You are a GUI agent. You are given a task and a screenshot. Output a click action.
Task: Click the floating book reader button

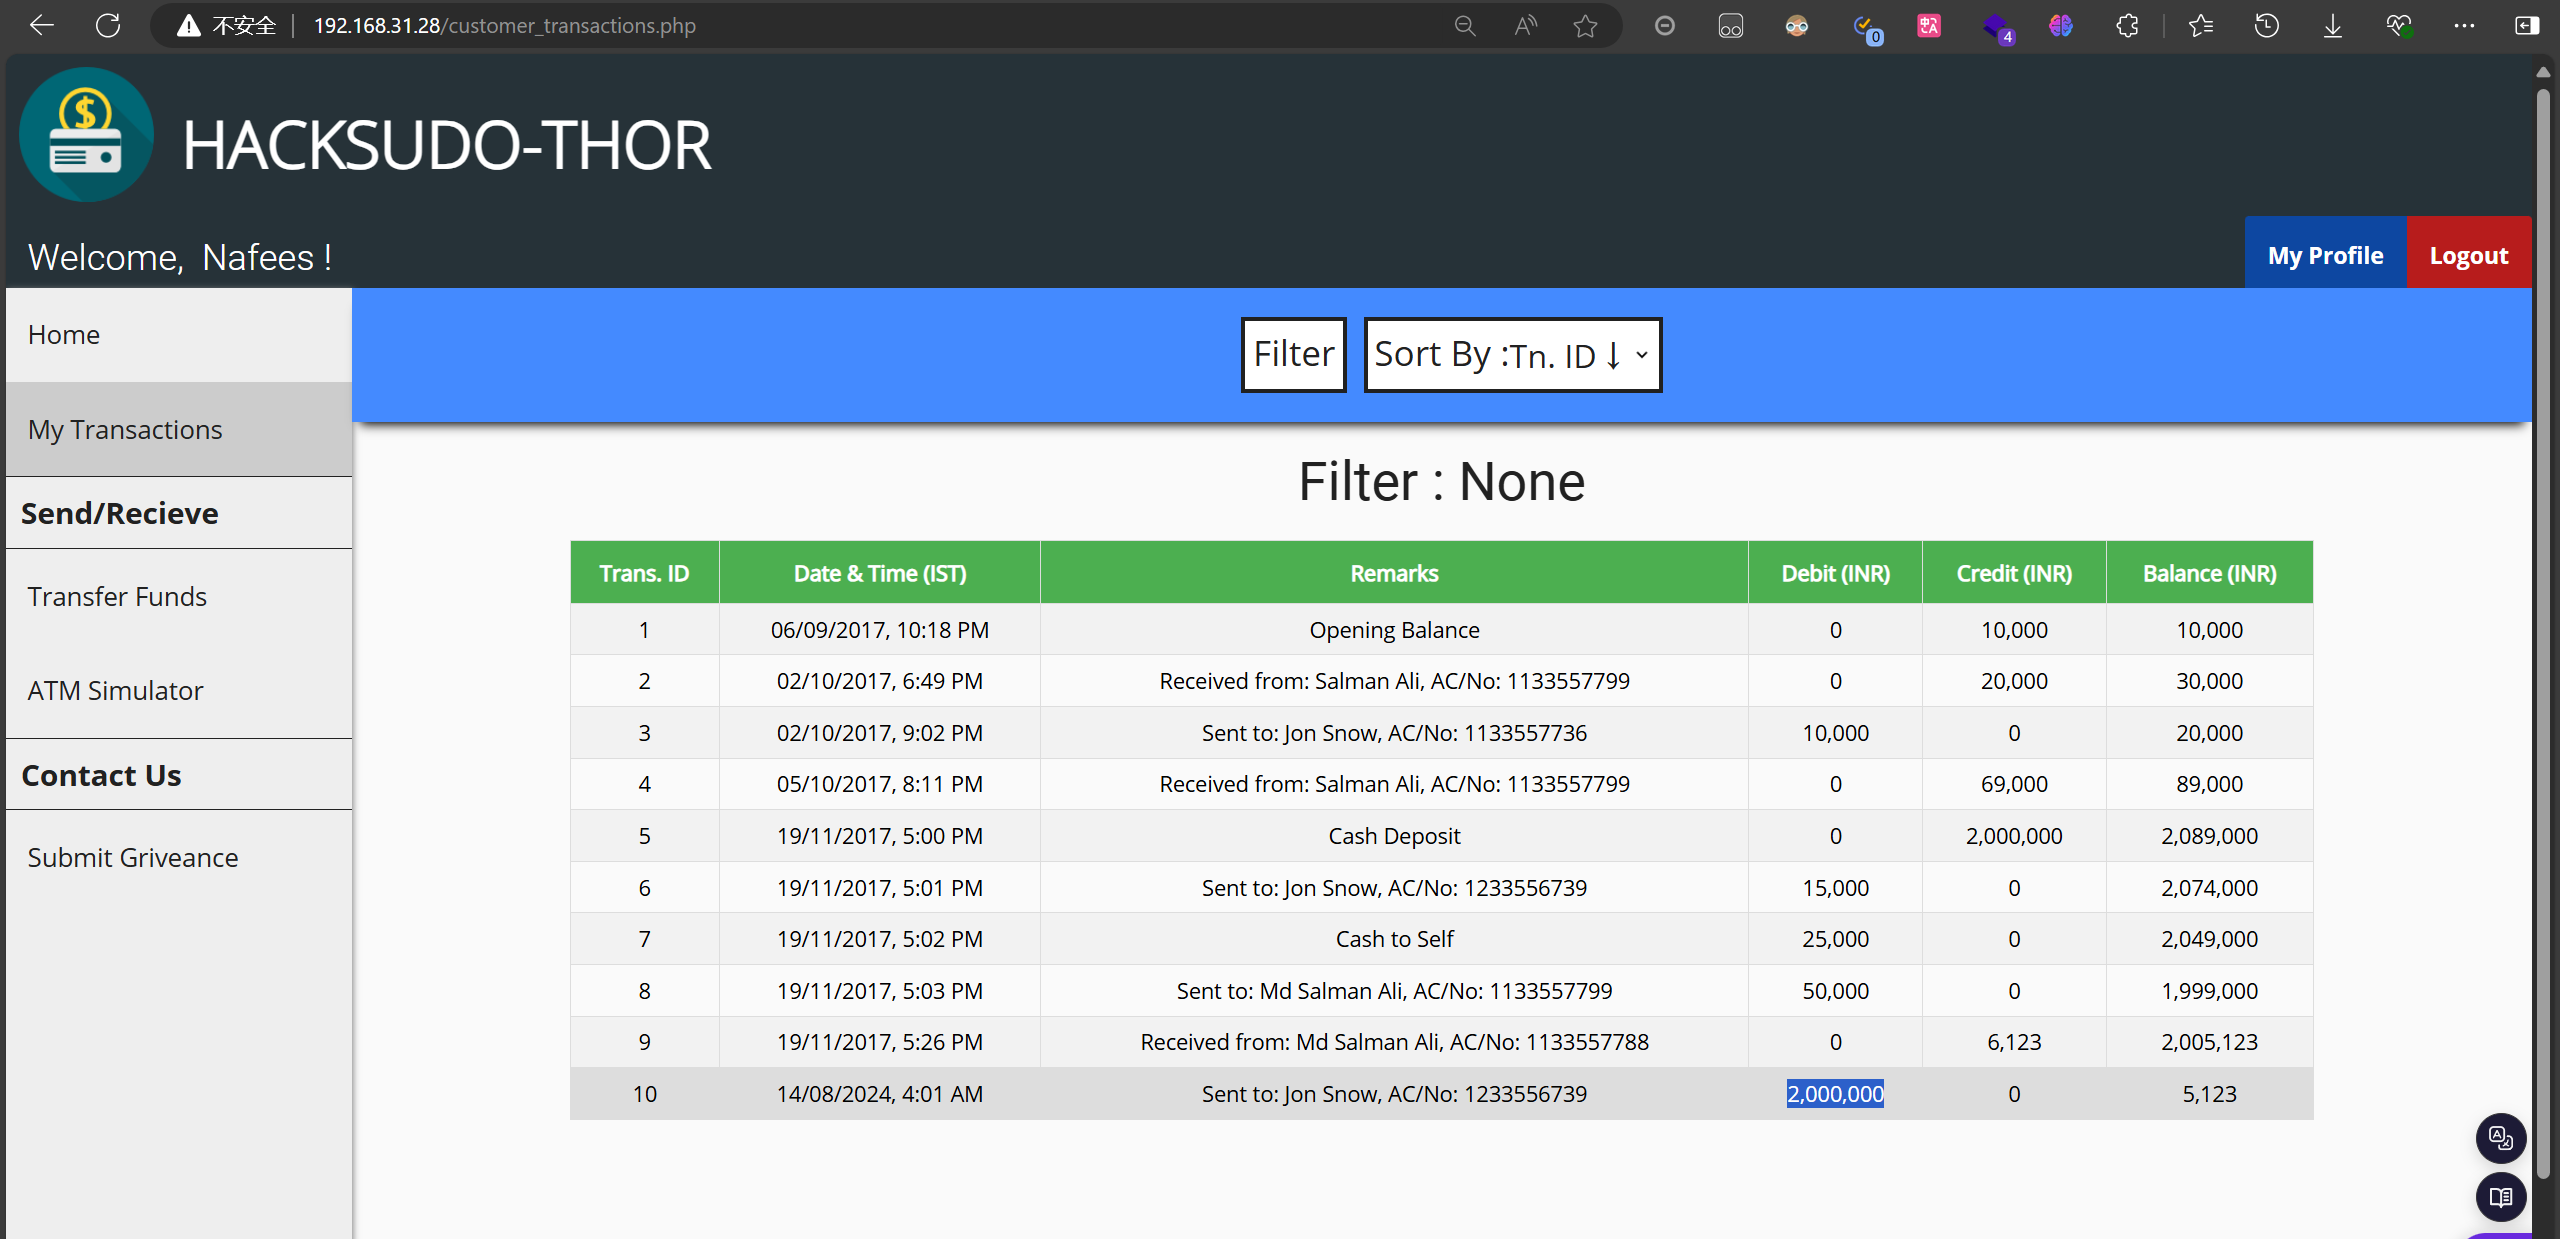click(2501, 1197)
